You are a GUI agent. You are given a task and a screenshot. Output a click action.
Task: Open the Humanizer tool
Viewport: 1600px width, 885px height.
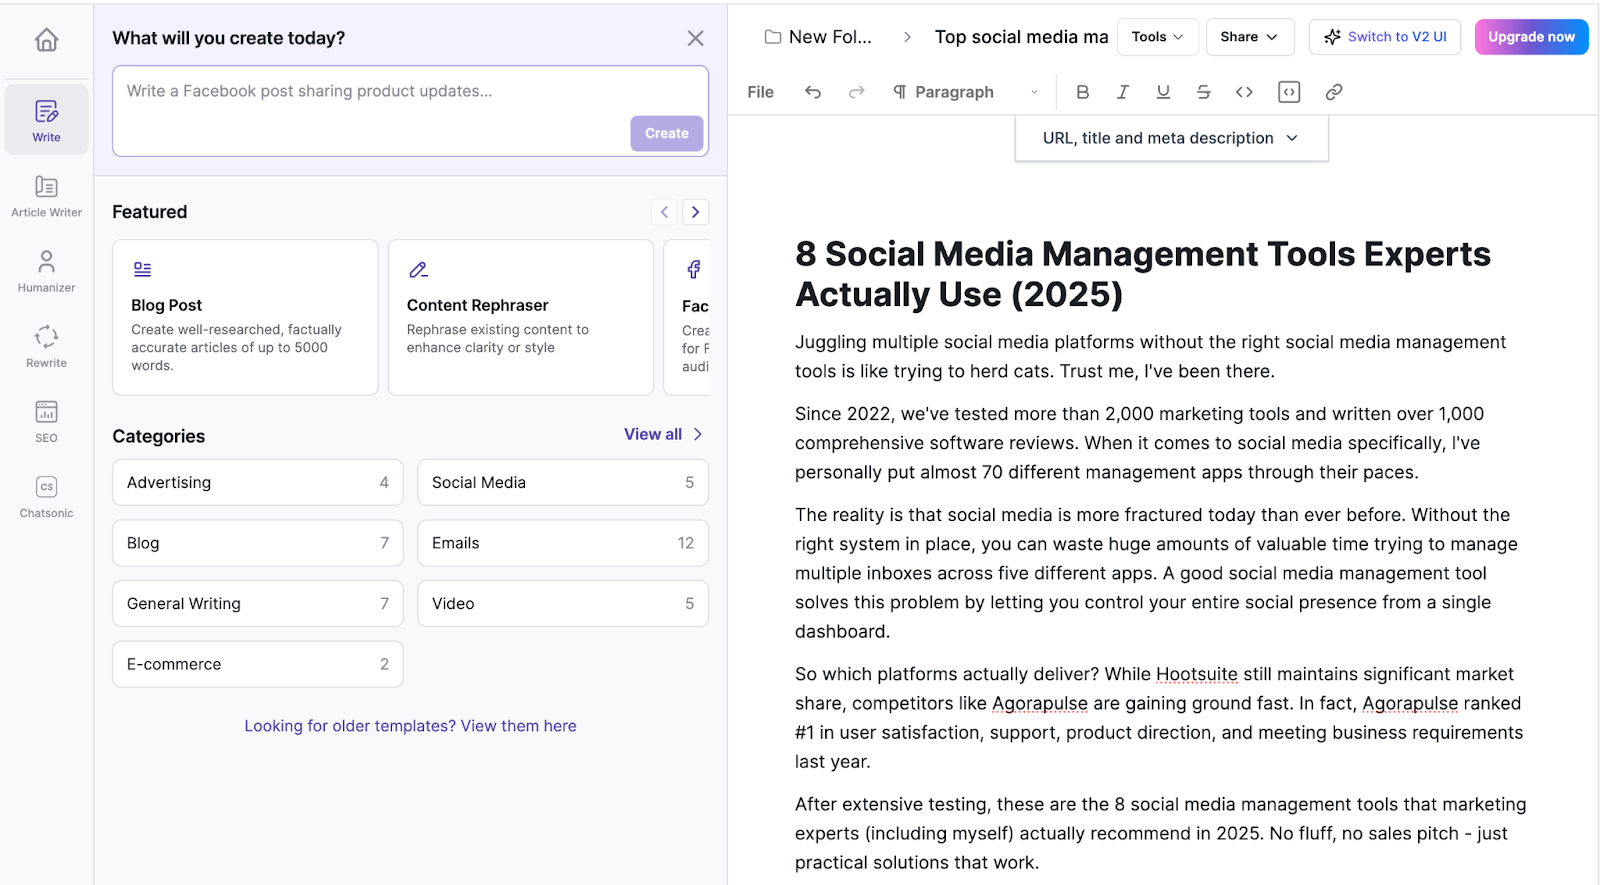pyautogui.click(x=46, y=271)
